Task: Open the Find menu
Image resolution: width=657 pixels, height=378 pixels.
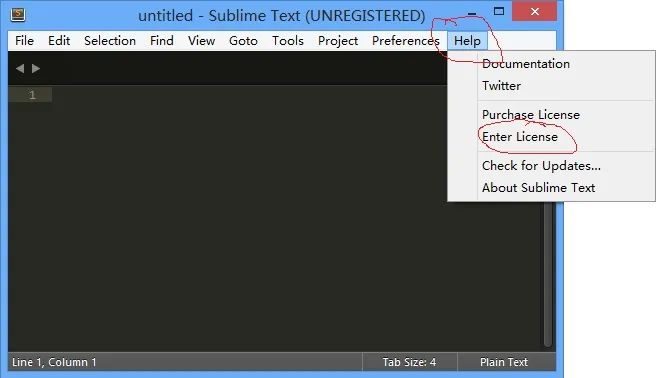Action: (162, 41)
